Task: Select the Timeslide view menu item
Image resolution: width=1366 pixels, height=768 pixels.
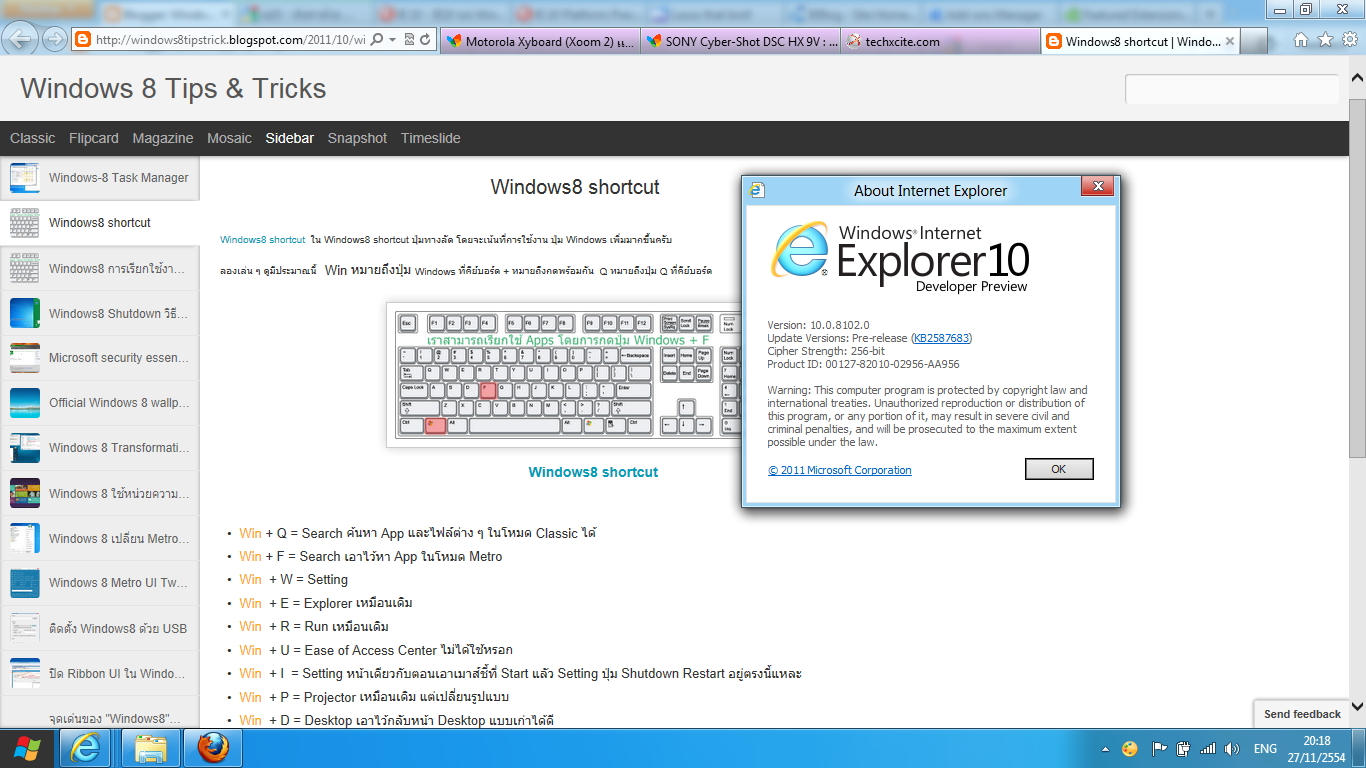Action: pos(431,138)
